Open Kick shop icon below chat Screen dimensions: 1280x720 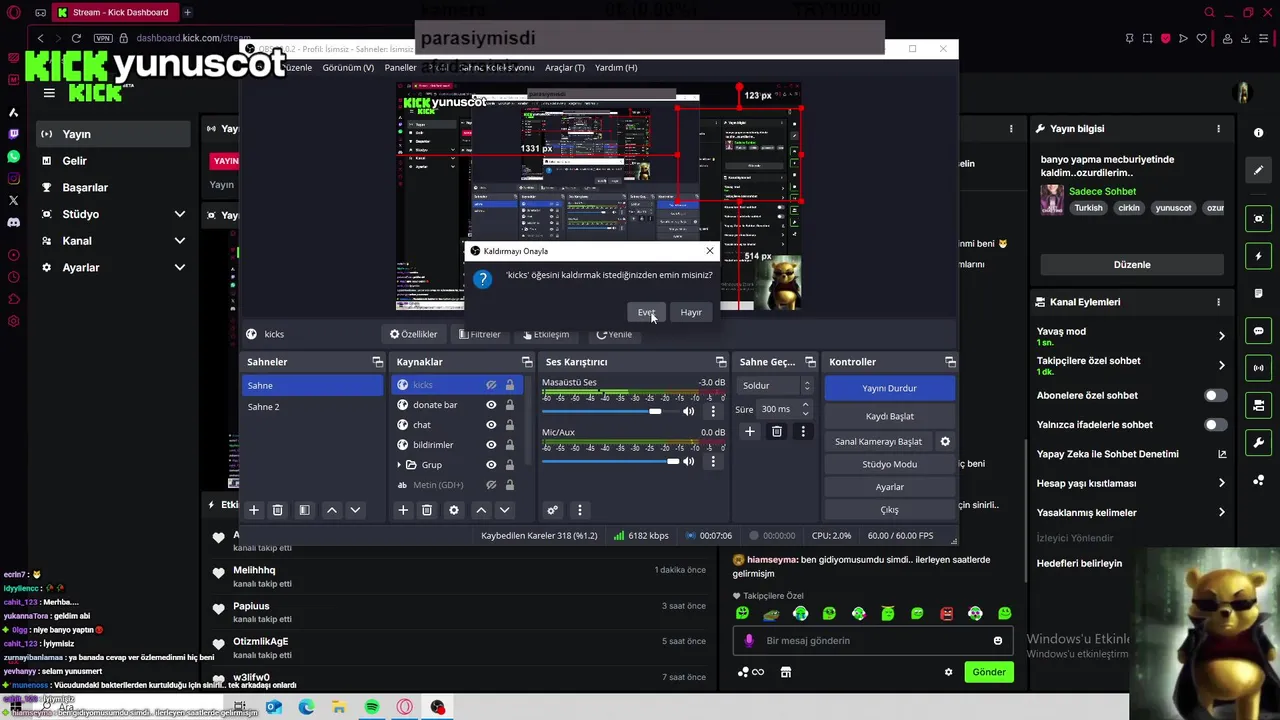pyautogui.click(x=786, y=672)
